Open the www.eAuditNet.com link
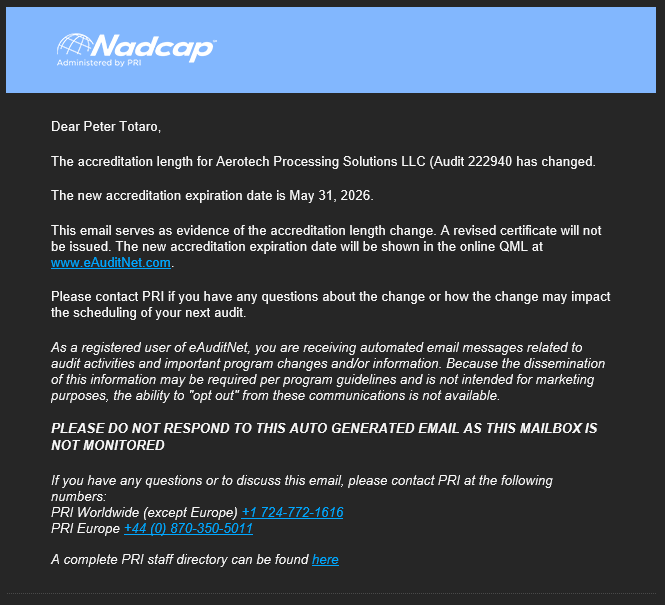665x605 pixels. click(111, 263)
